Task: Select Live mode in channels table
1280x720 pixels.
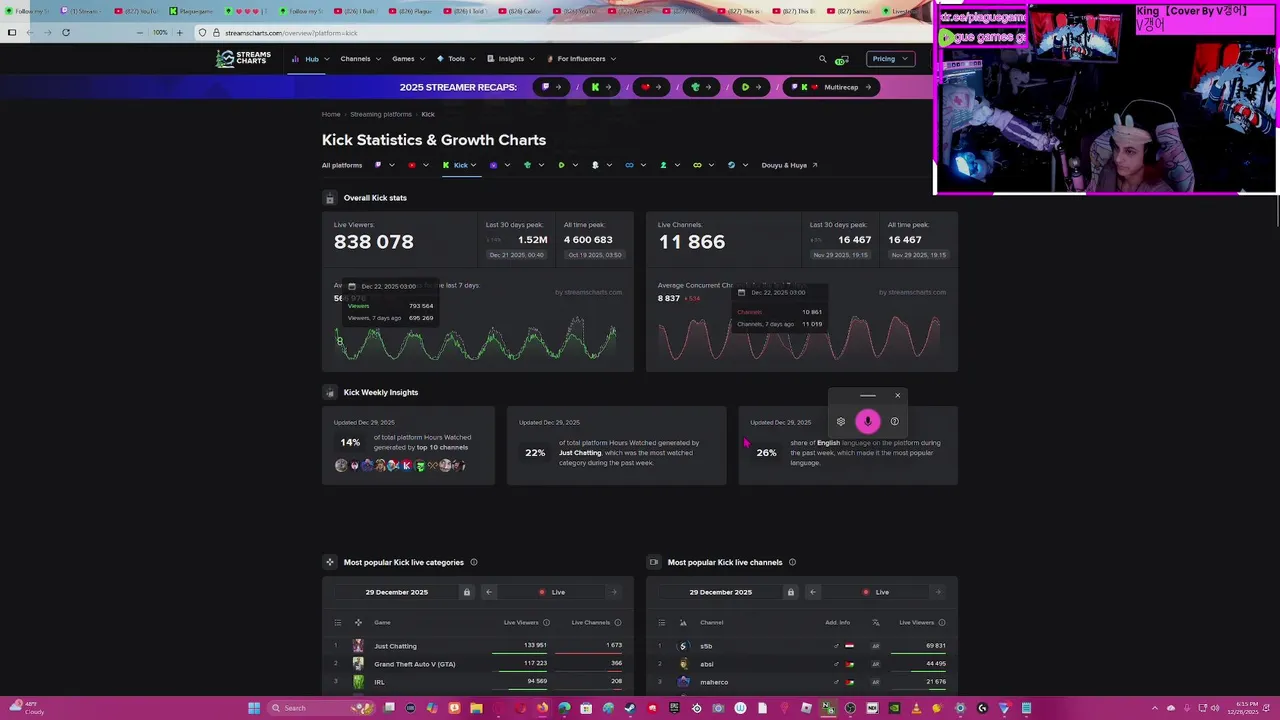Action: tap(876, 592)
